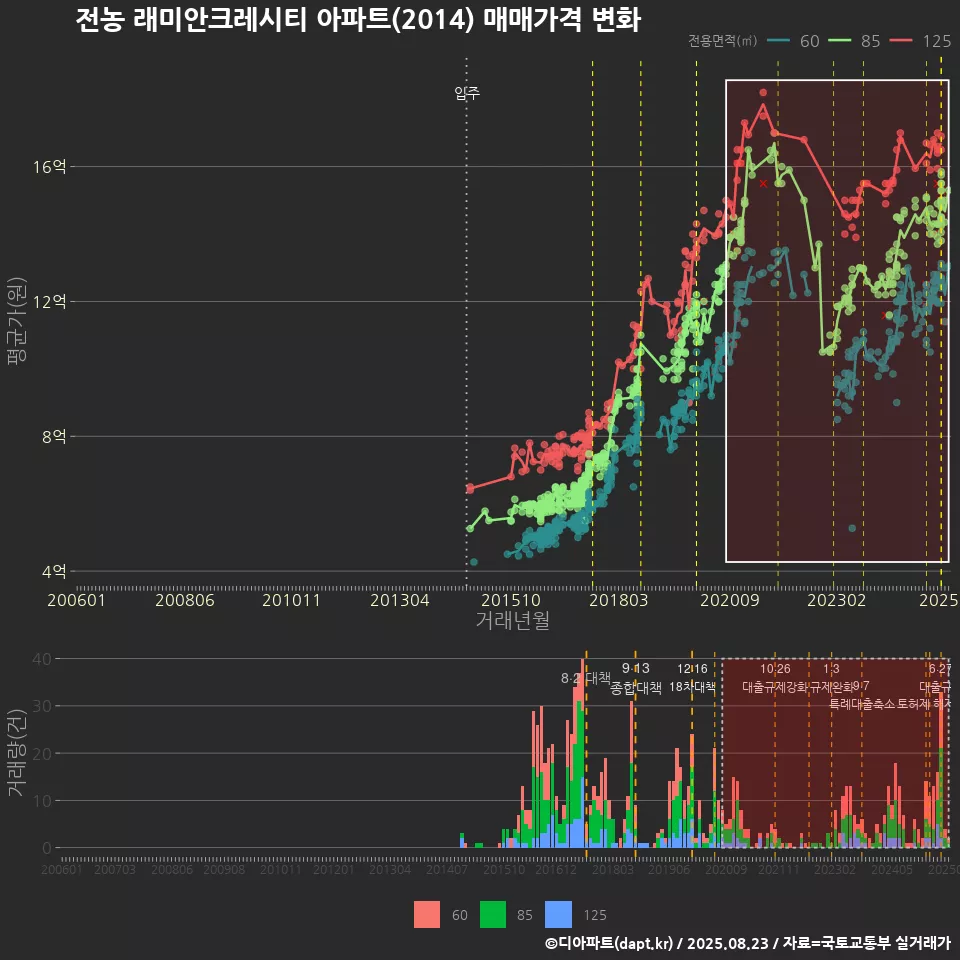The image size is (960, 960).
Task: Click the 거래량(건) axis title
Action: click(17, 752)
